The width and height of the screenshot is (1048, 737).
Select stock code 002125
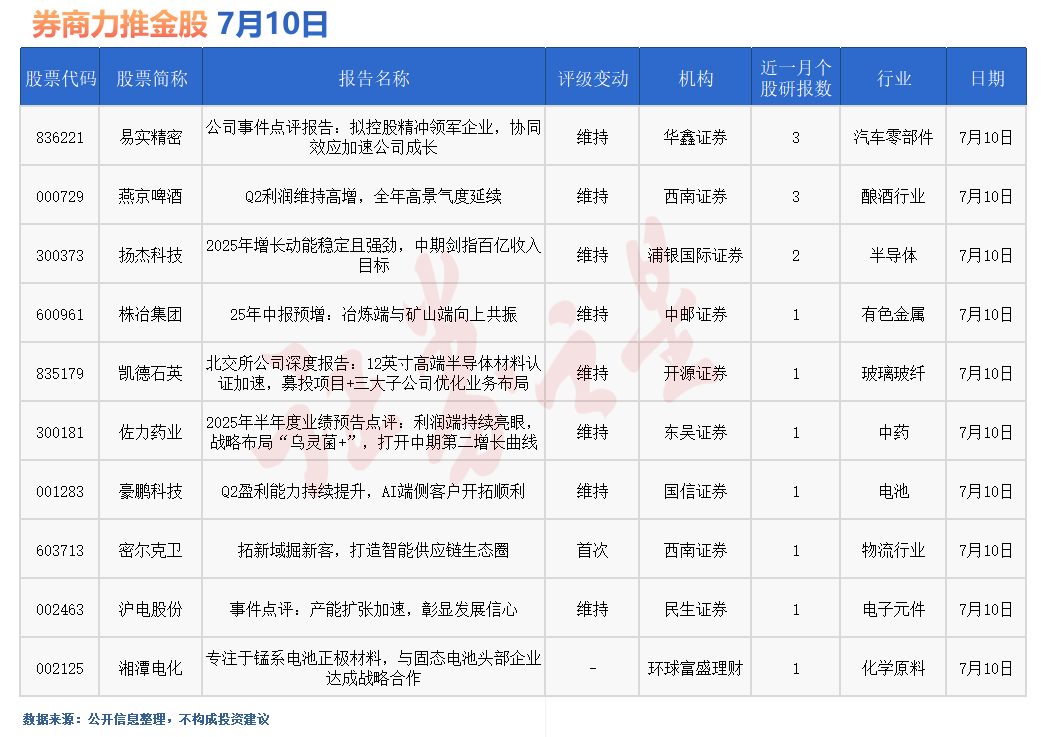tap(60, 668)
